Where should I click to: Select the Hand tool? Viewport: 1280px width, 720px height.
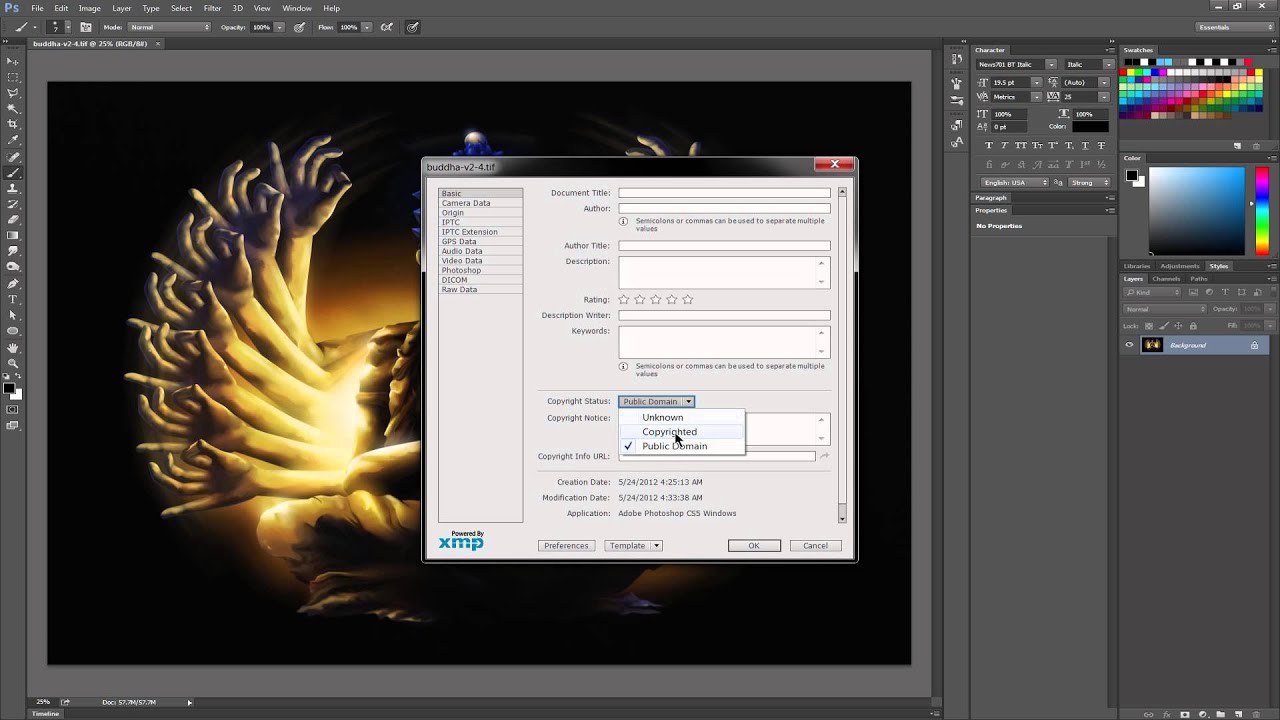coord(13,347)
